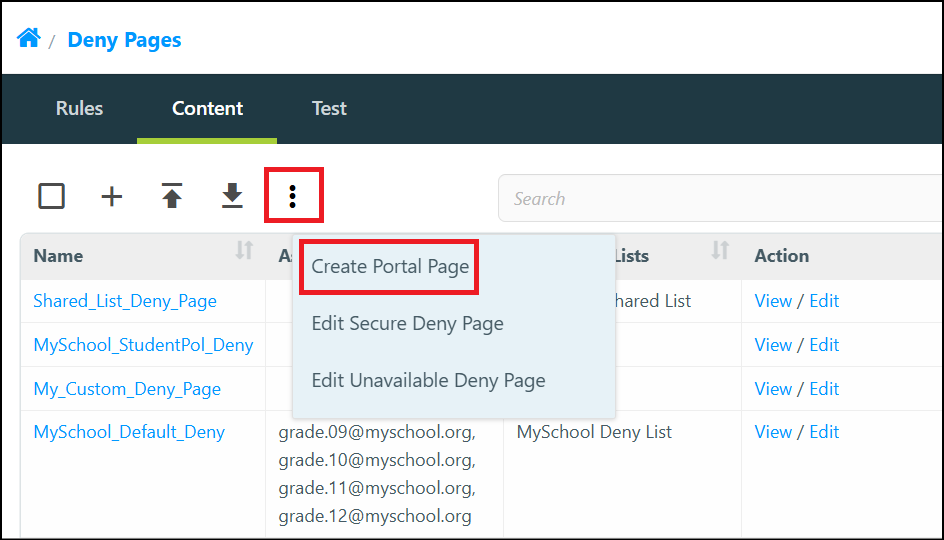Click the download arrow icon
944x540 pixels.
(x=232, y=196)
